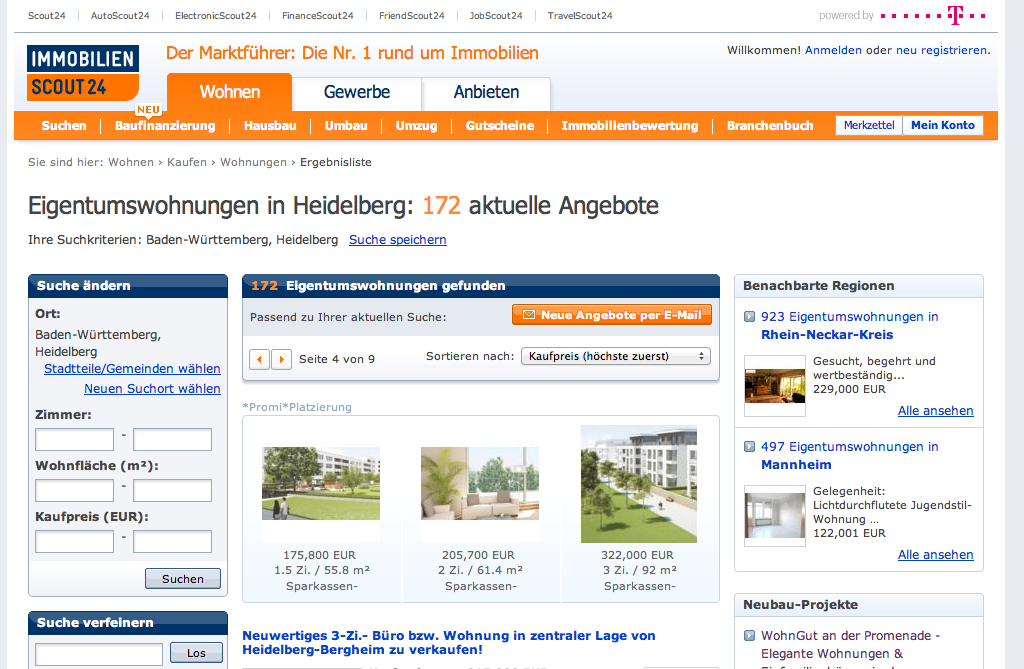Viewport: 1024px width, 669px height.
Task: Click Alle ansehen under Rhein-Neckar-Kreis
Action: [935, 410]
